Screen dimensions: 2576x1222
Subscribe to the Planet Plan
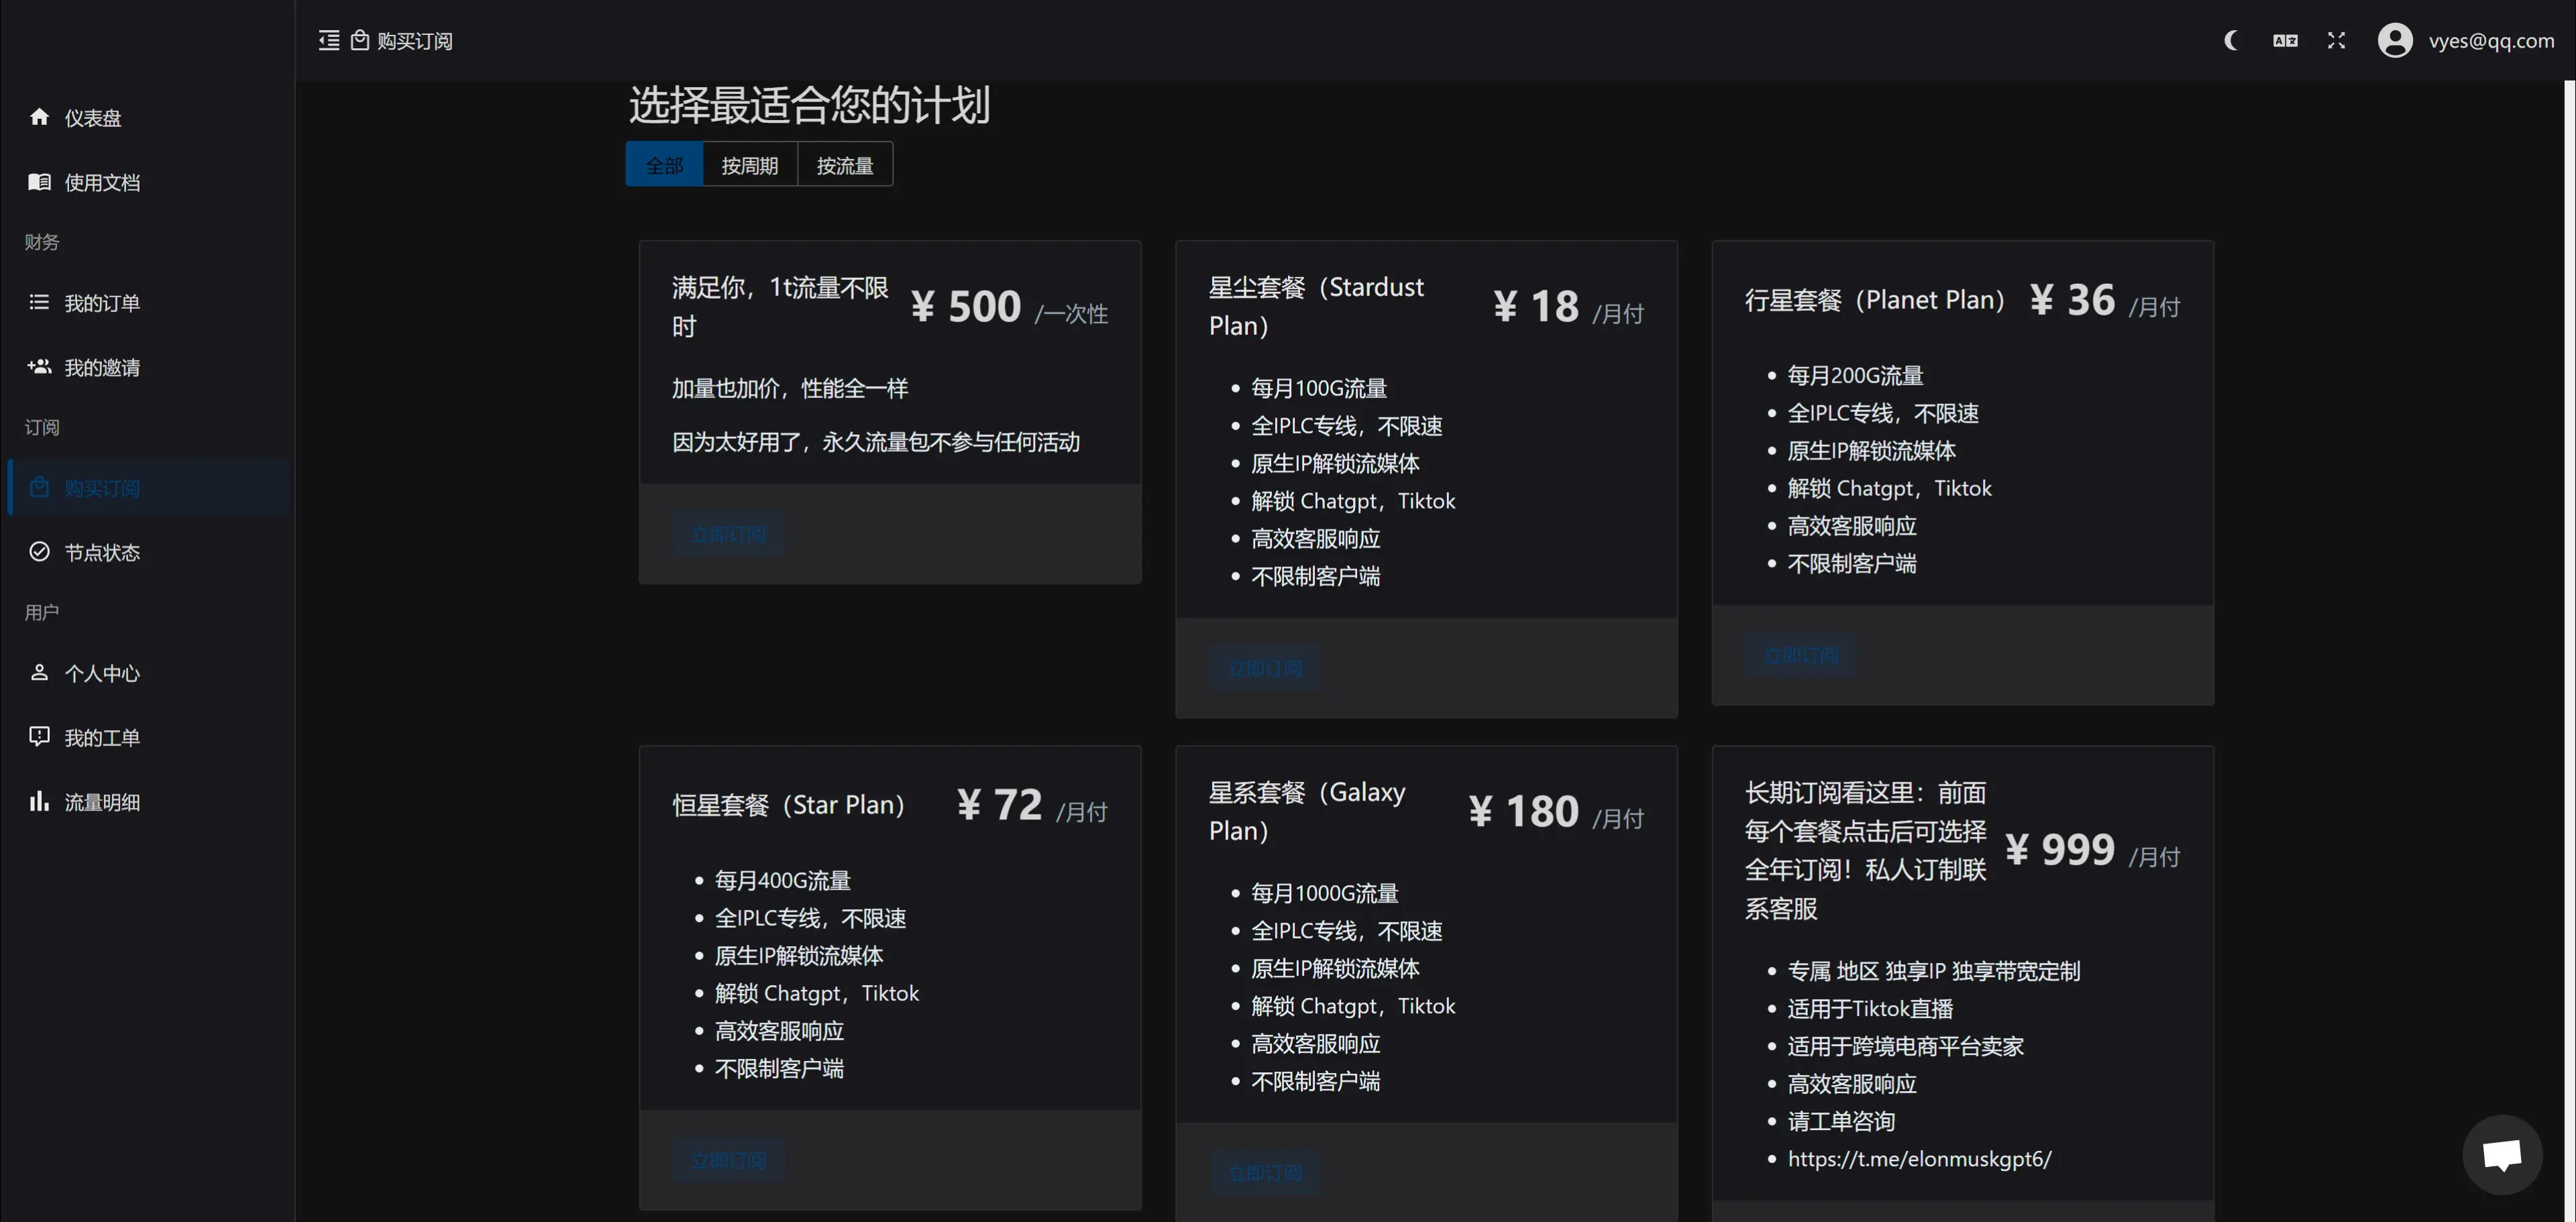(x=1801, y=655)
